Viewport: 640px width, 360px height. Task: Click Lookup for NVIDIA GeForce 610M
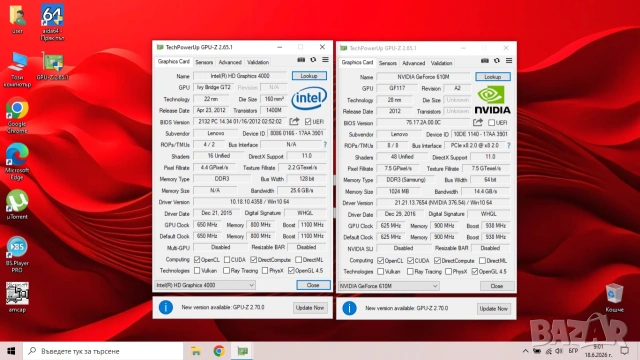pos(493,77)
